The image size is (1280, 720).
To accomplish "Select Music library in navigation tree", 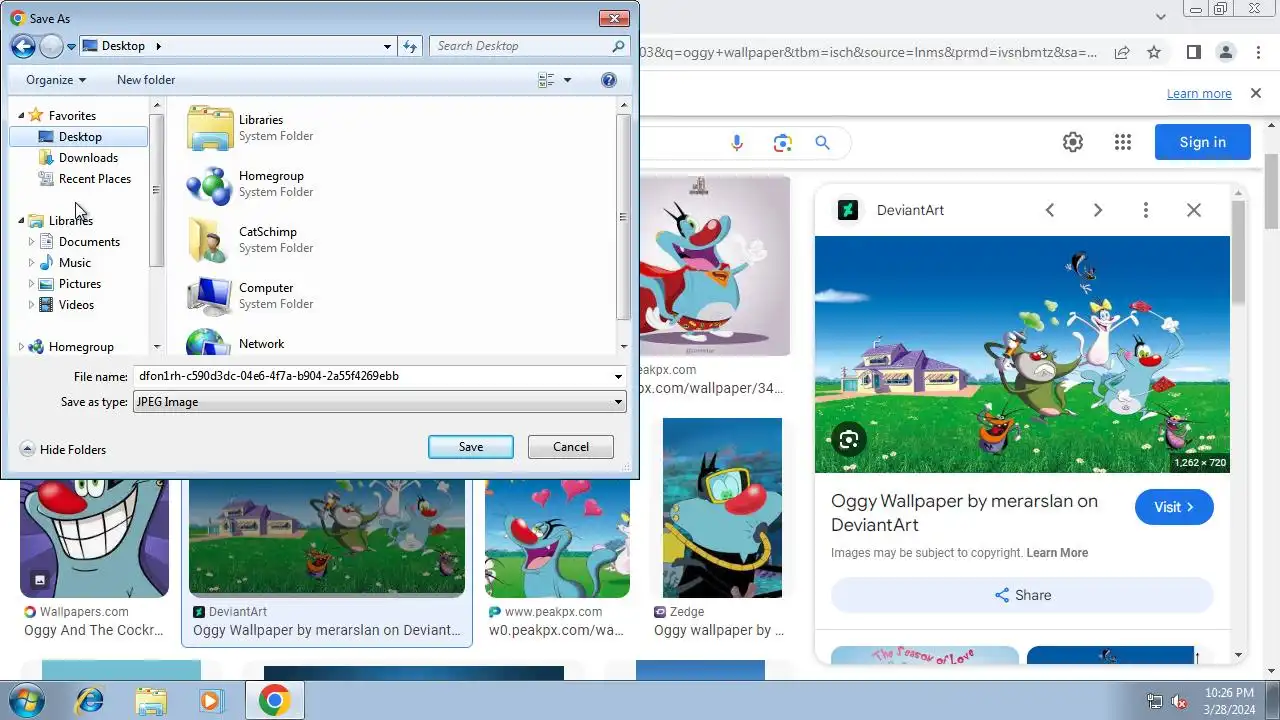I will [x=75, y=263].
